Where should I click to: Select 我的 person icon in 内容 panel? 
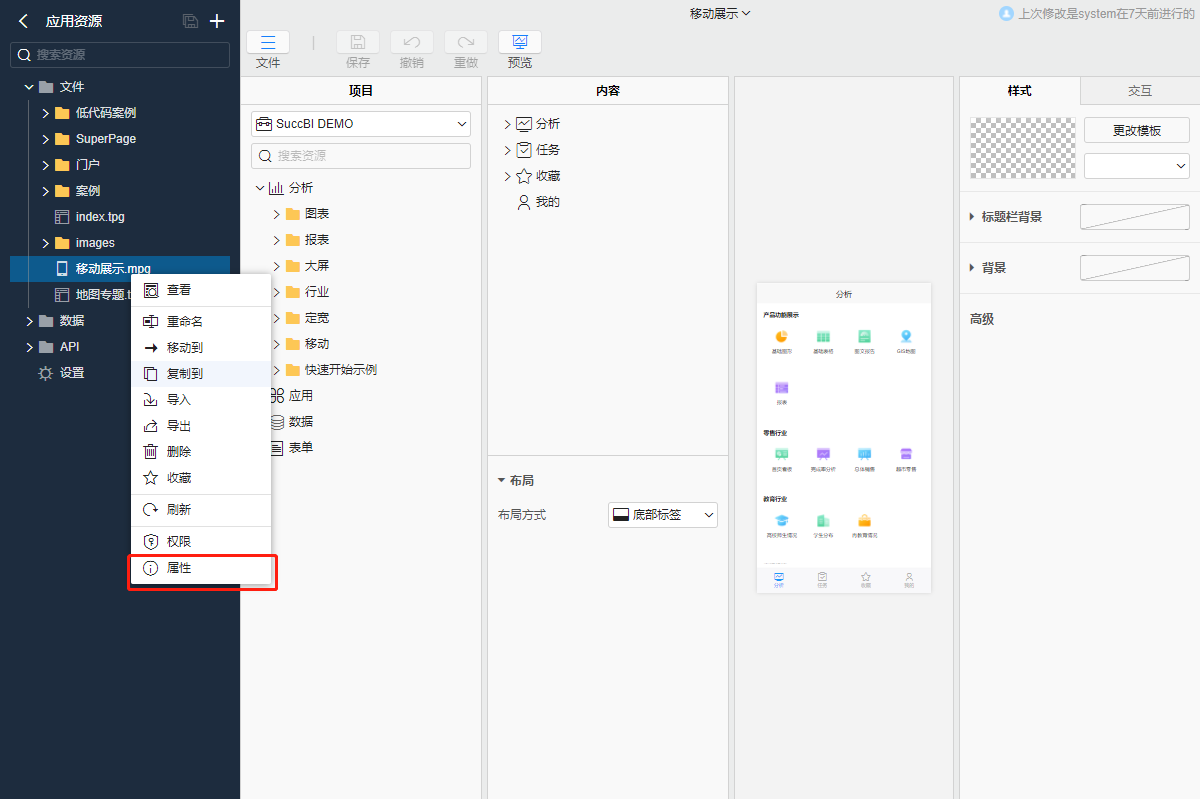(x=524, y=202)
